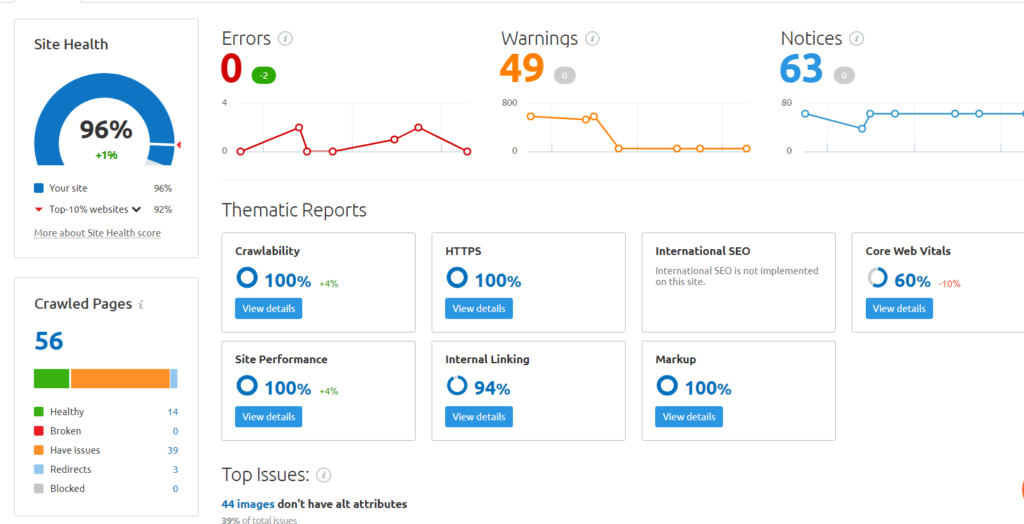
Task: Click last data point on Errors chart
Action: point(468,151)
